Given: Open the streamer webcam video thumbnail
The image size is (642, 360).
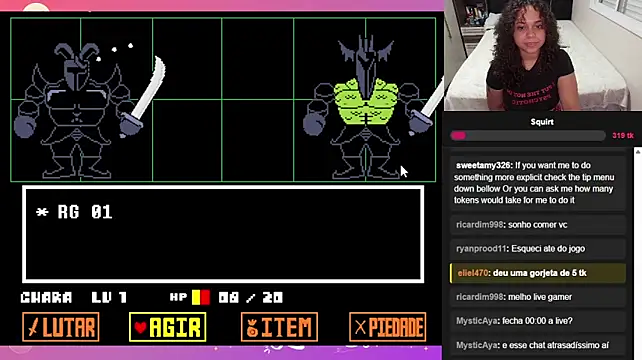Looking at the screenshot, I should pos(543,55).
